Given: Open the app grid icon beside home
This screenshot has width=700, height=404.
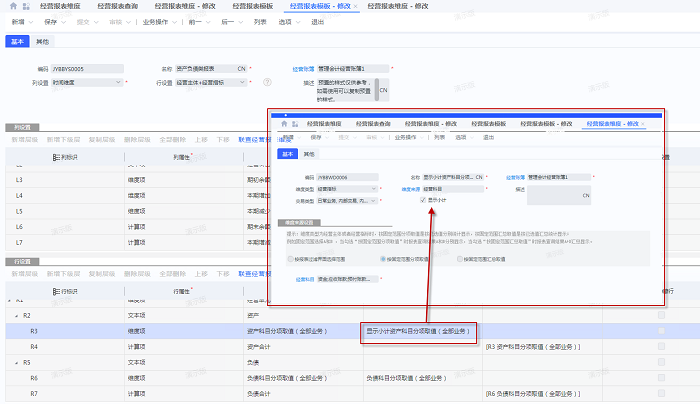Looking at the screenshot, I should [25, 6].
